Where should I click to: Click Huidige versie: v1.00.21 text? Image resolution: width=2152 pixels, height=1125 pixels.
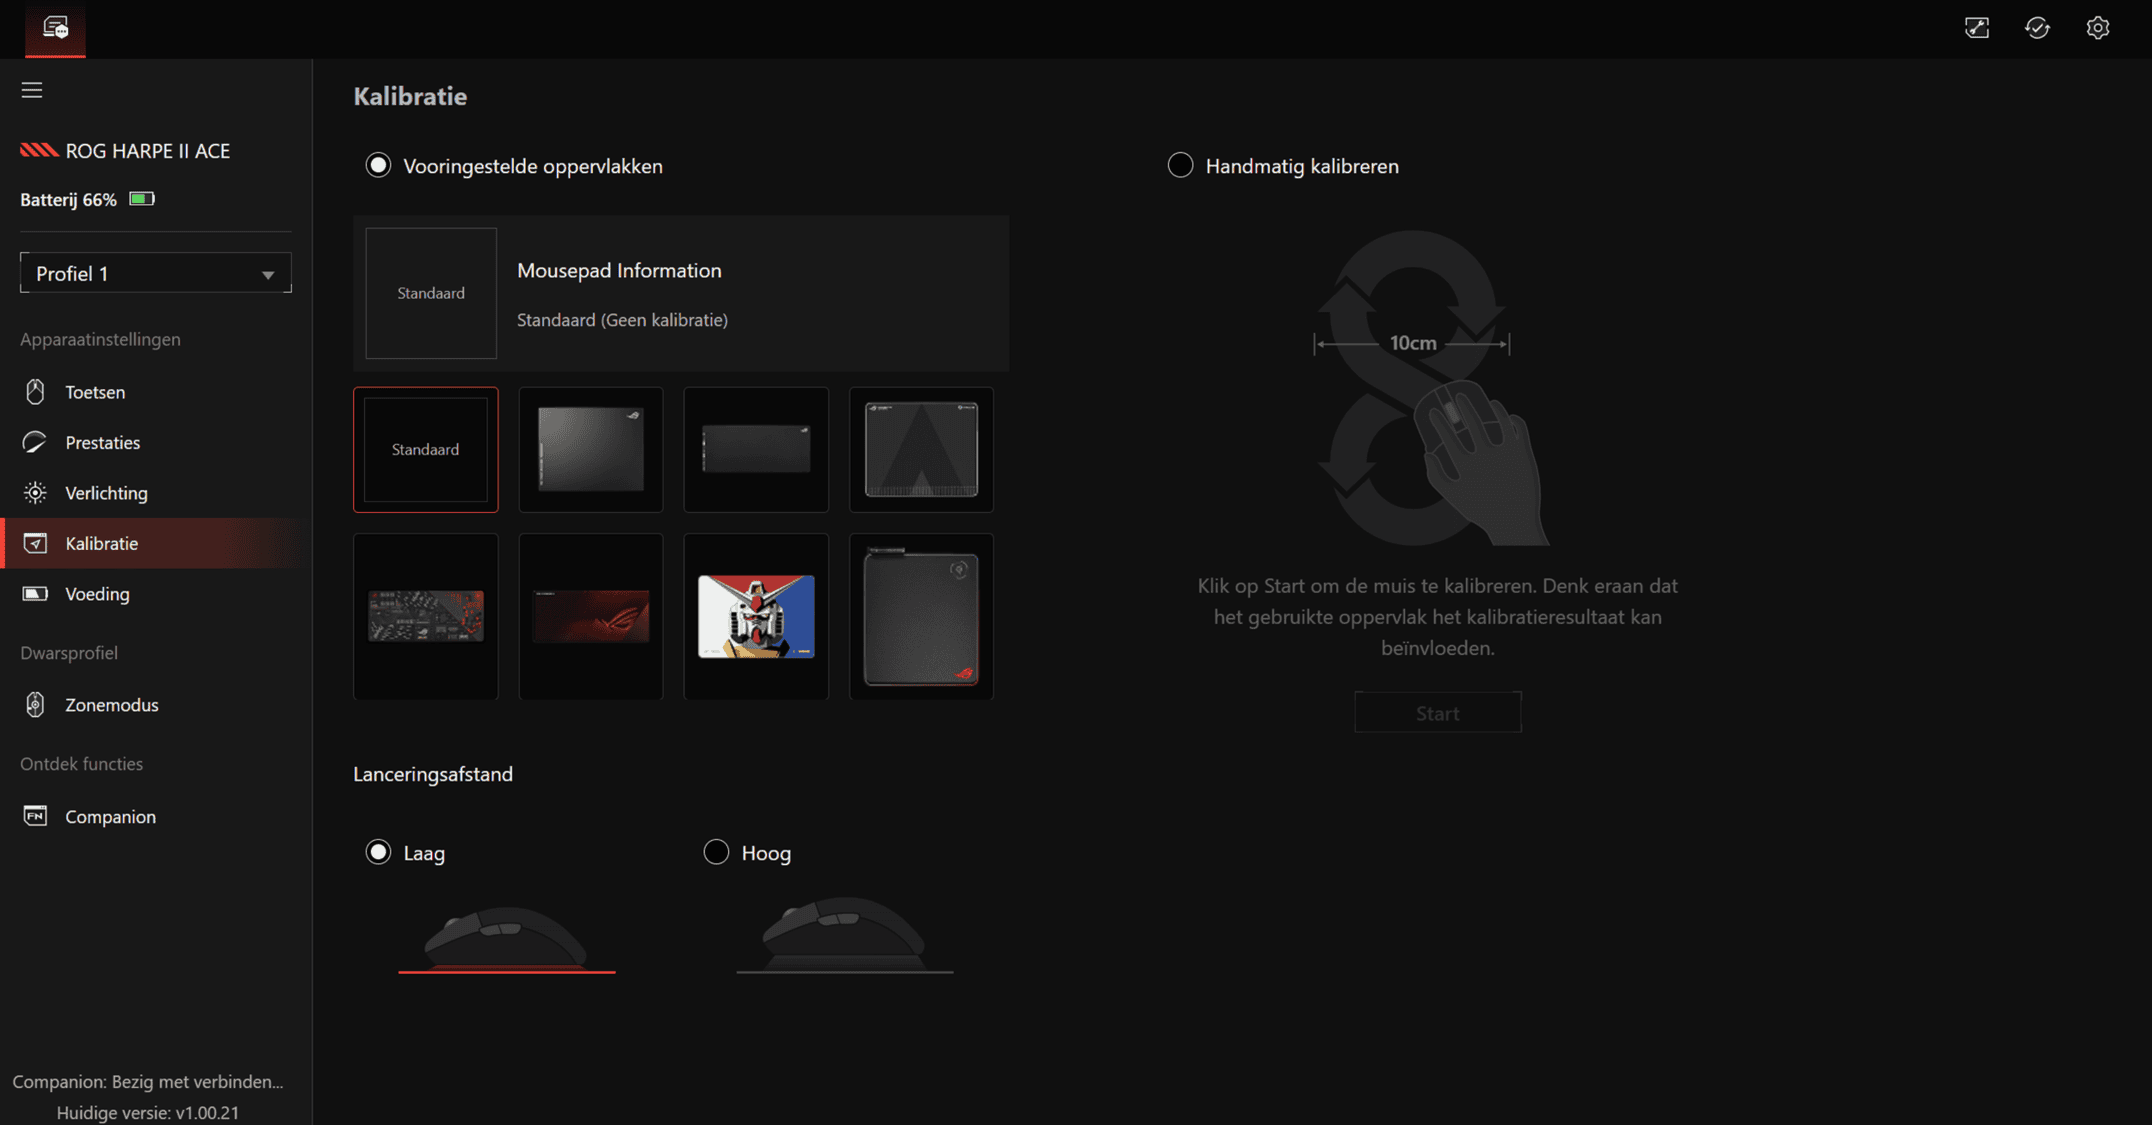[x=148, y=1112]
